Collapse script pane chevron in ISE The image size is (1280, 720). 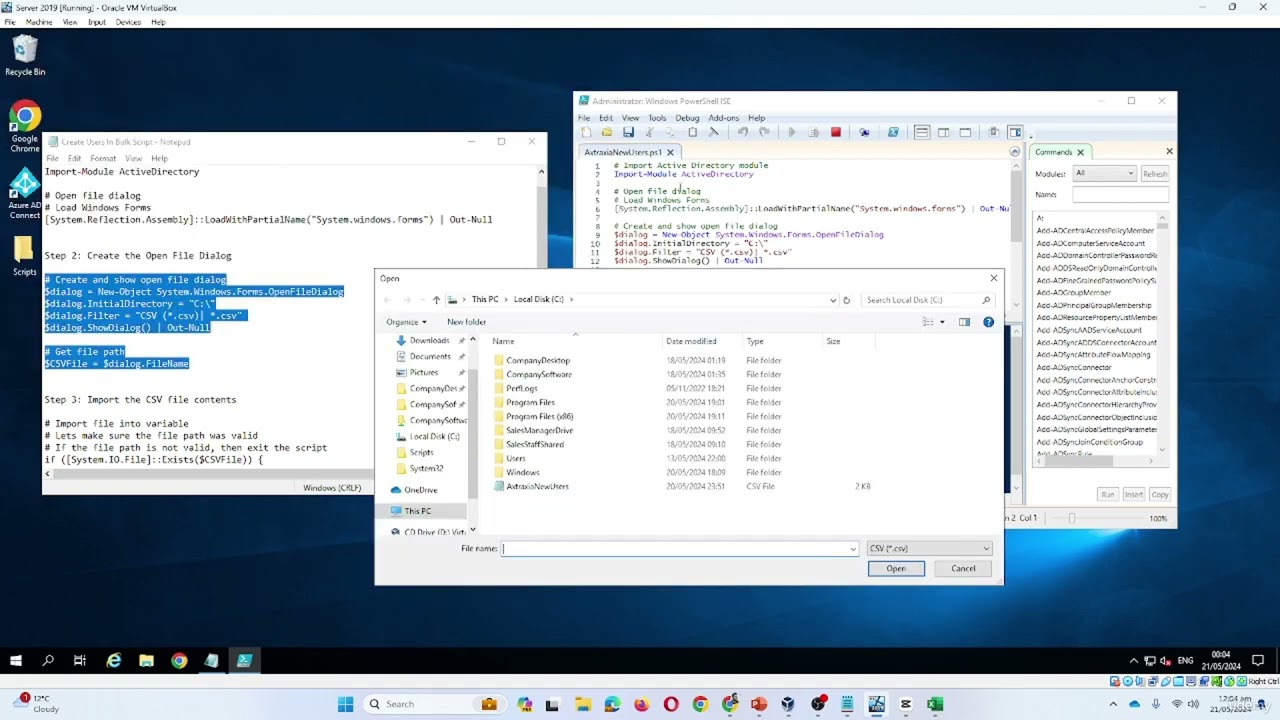click(x=1015, y=152)
